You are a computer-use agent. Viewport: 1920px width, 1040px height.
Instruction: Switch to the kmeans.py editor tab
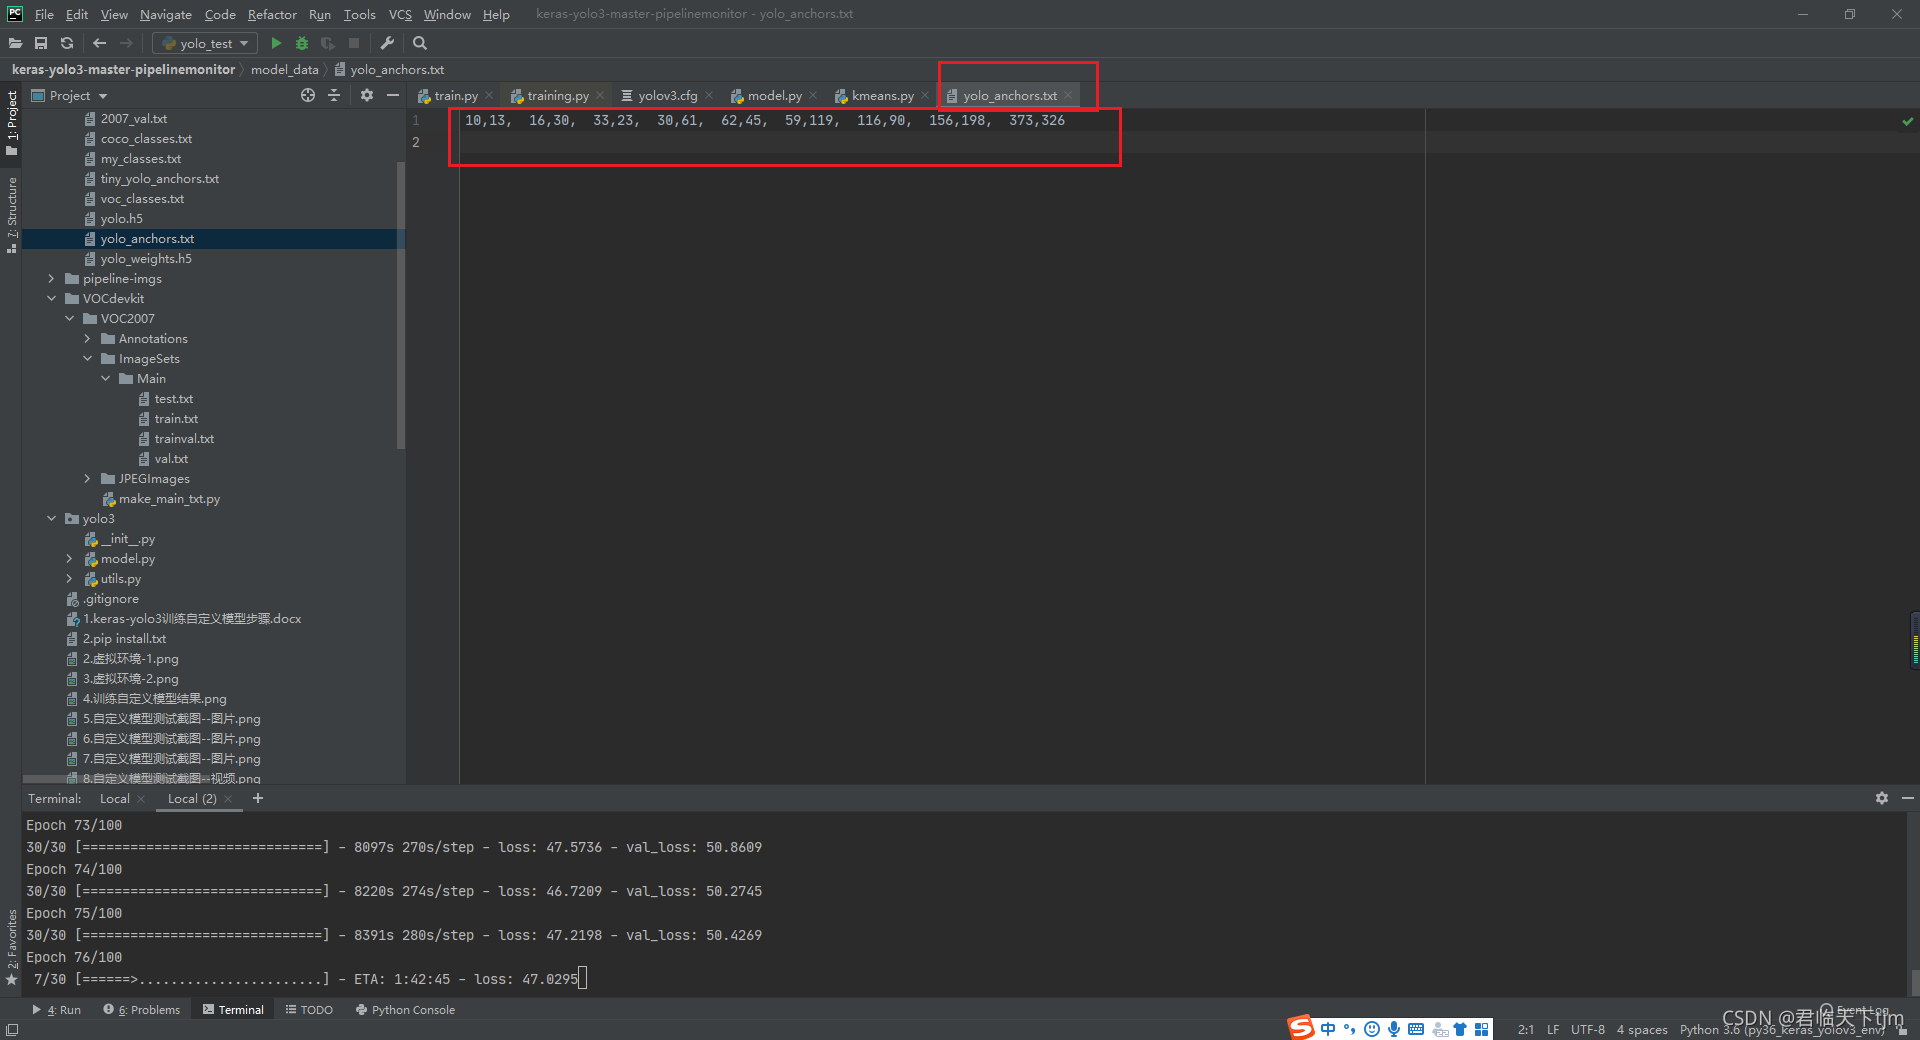pos(883,96)
